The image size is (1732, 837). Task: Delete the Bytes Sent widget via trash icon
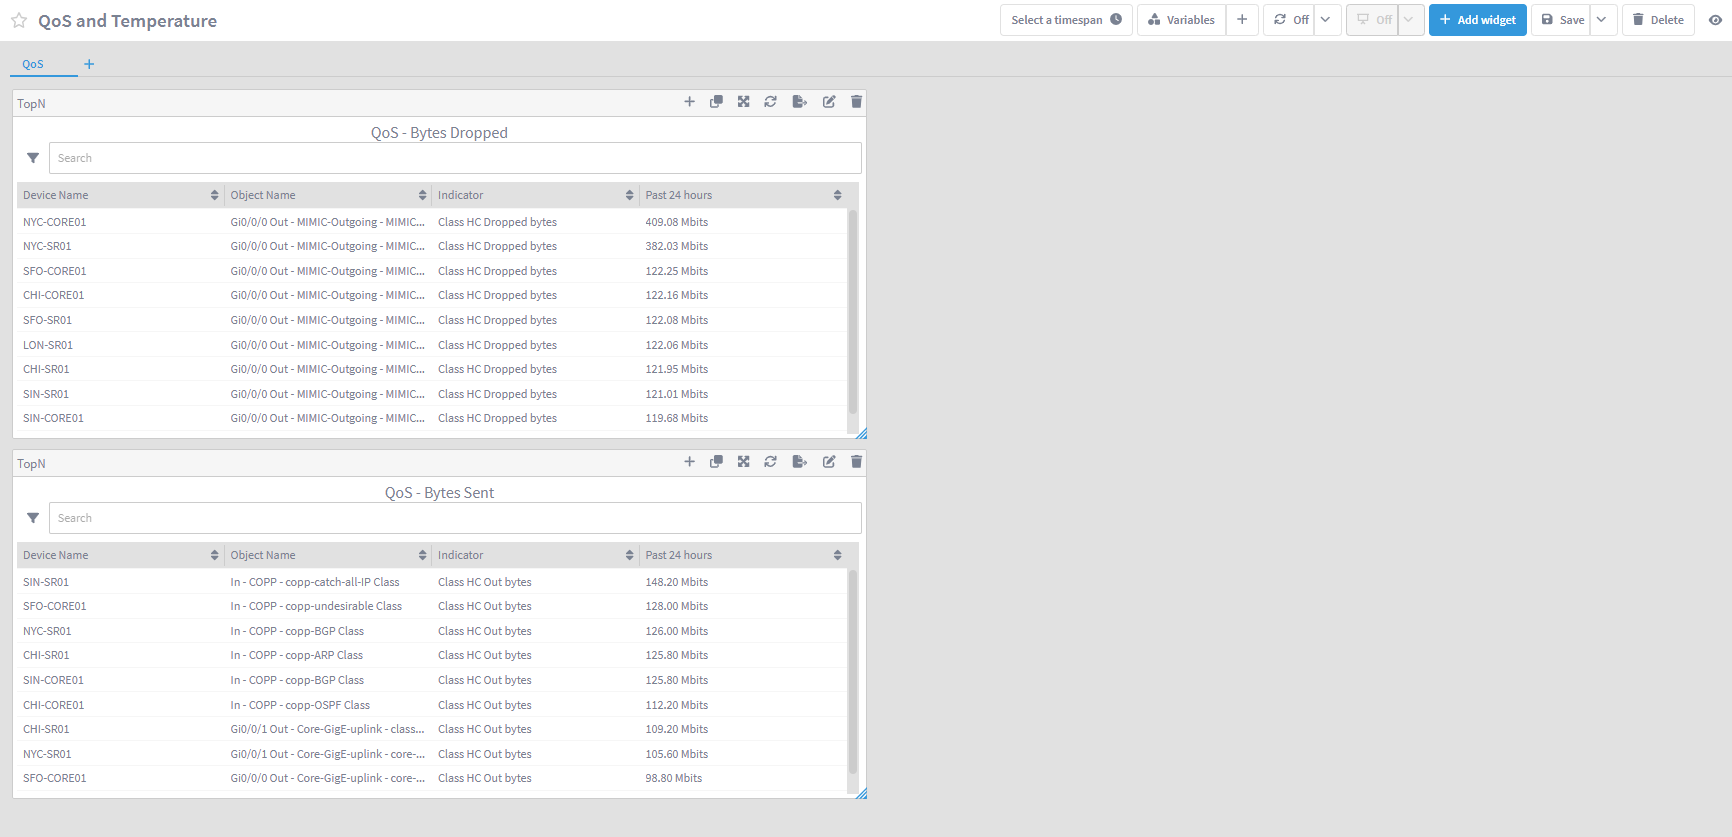click(856, 462)
